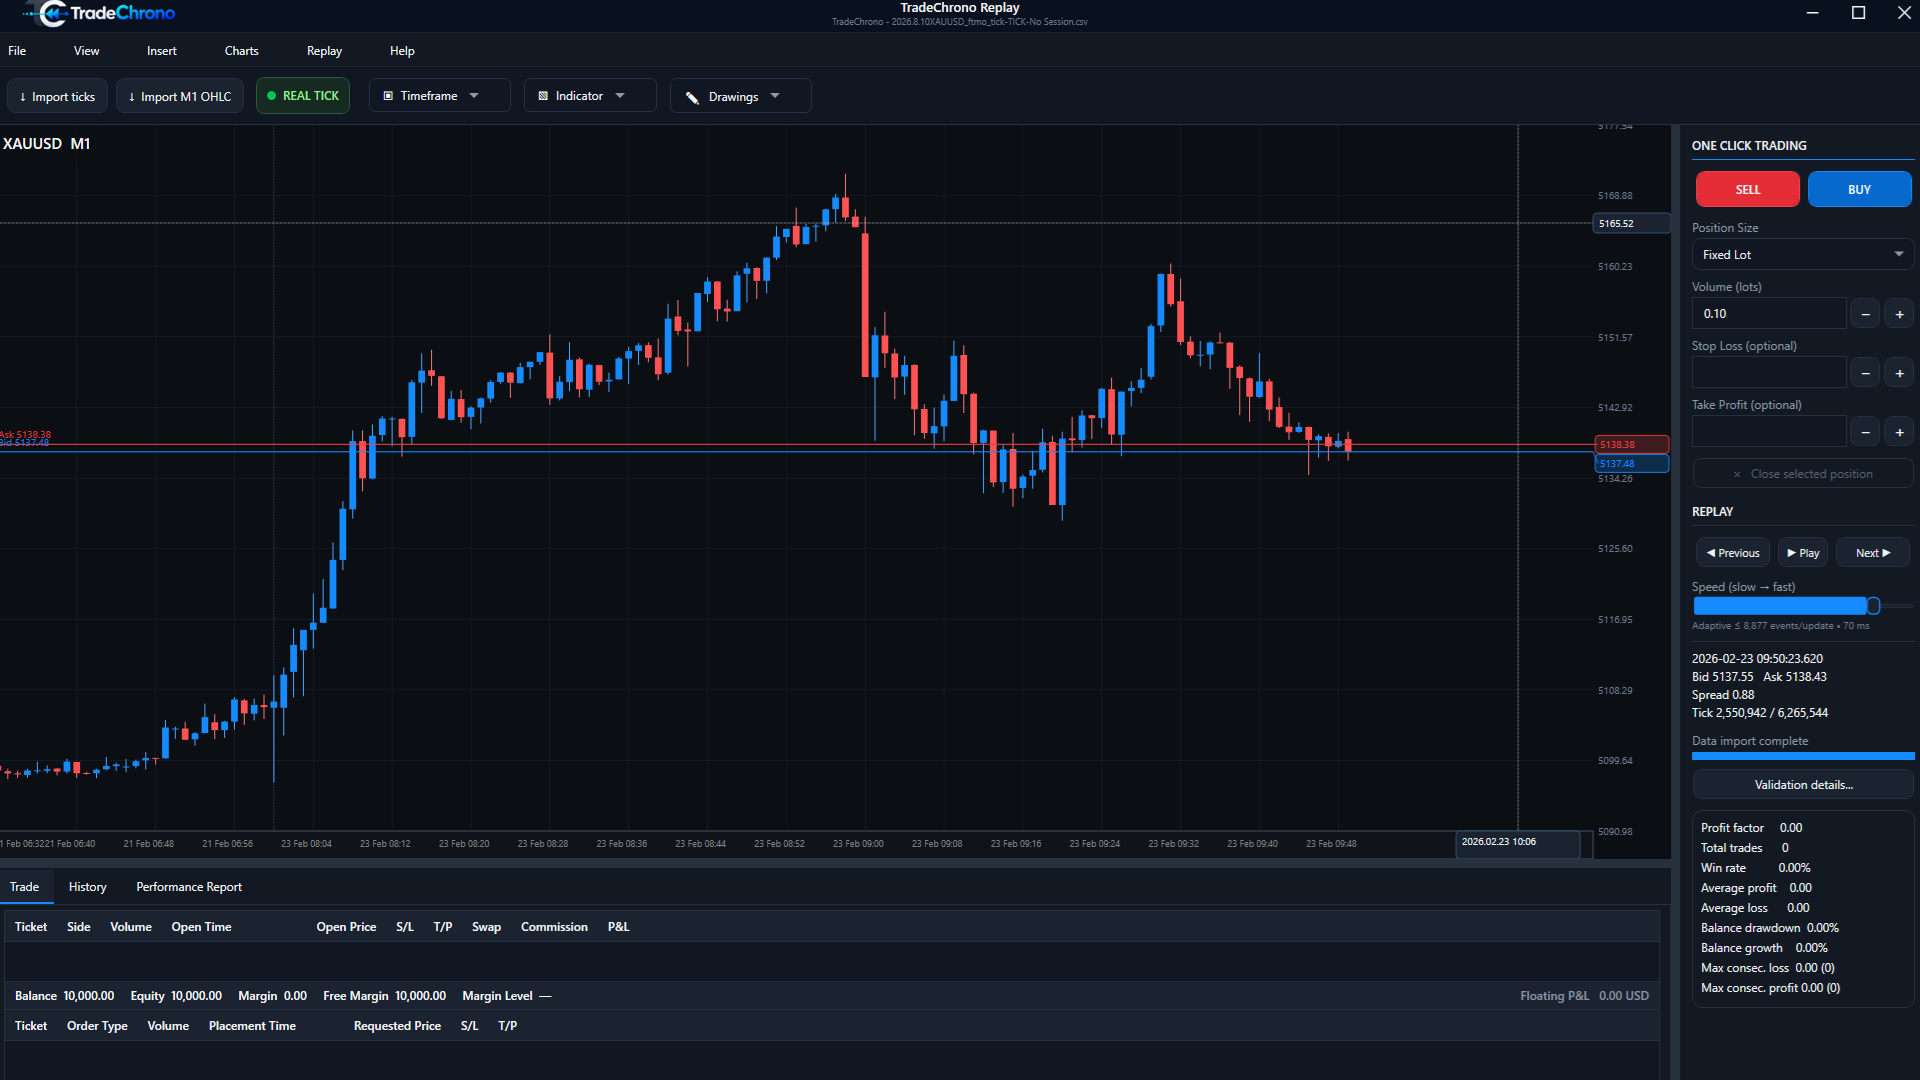Step back with the Previous replay button
Viewport: 1920px width, 1080px height.
[x=1733, y=553]
